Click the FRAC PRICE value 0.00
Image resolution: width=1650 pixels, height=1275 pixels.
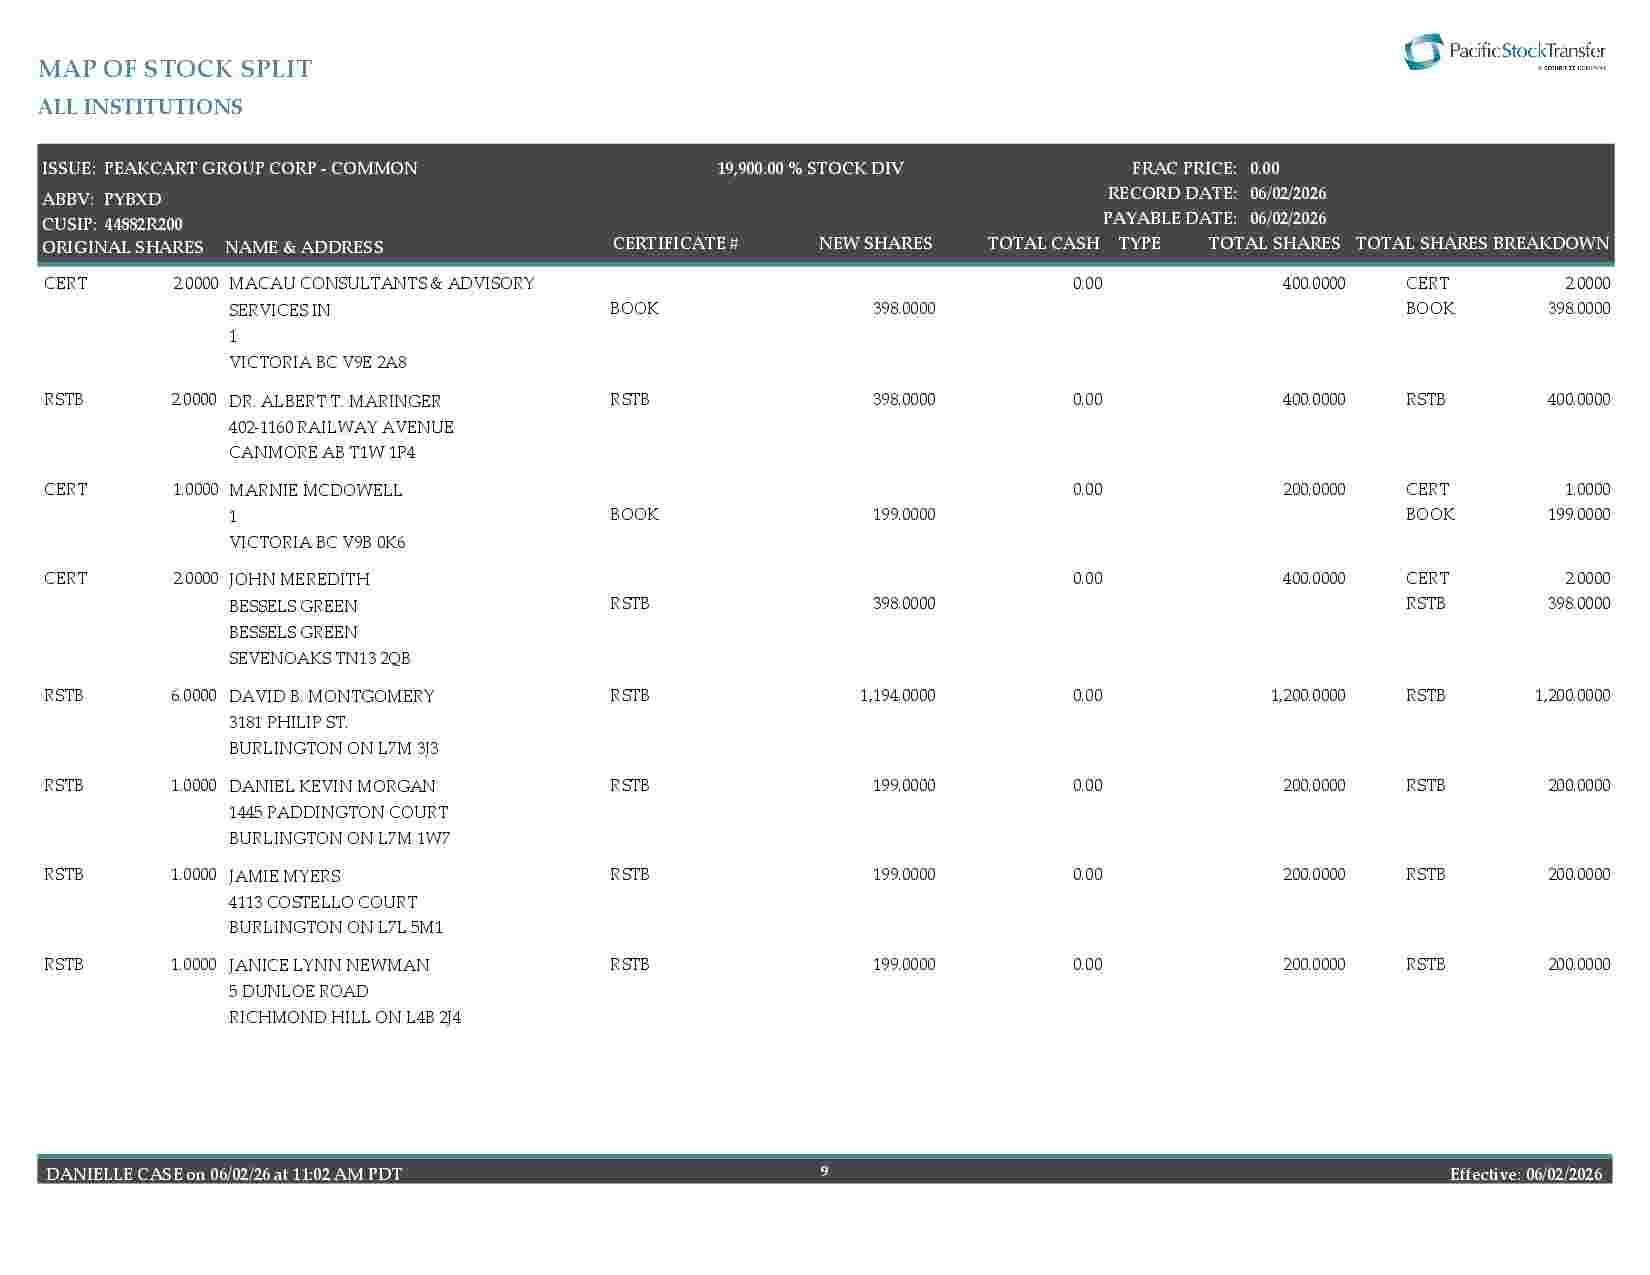1264,168
